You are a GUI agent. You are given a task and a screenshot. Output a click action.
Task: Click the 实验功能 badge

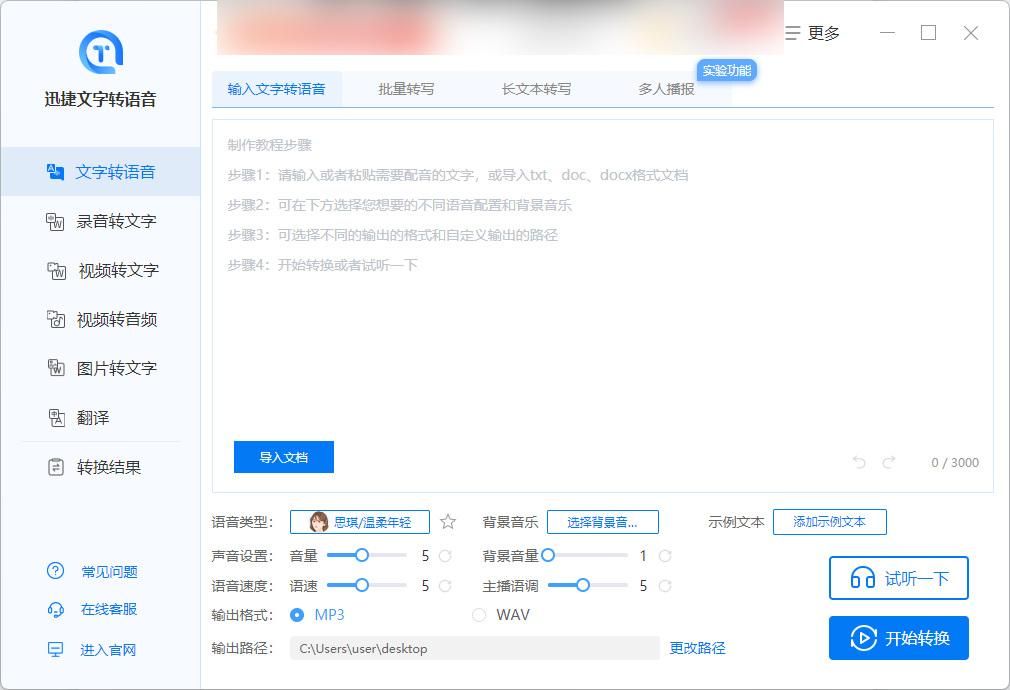pos(727,70)
